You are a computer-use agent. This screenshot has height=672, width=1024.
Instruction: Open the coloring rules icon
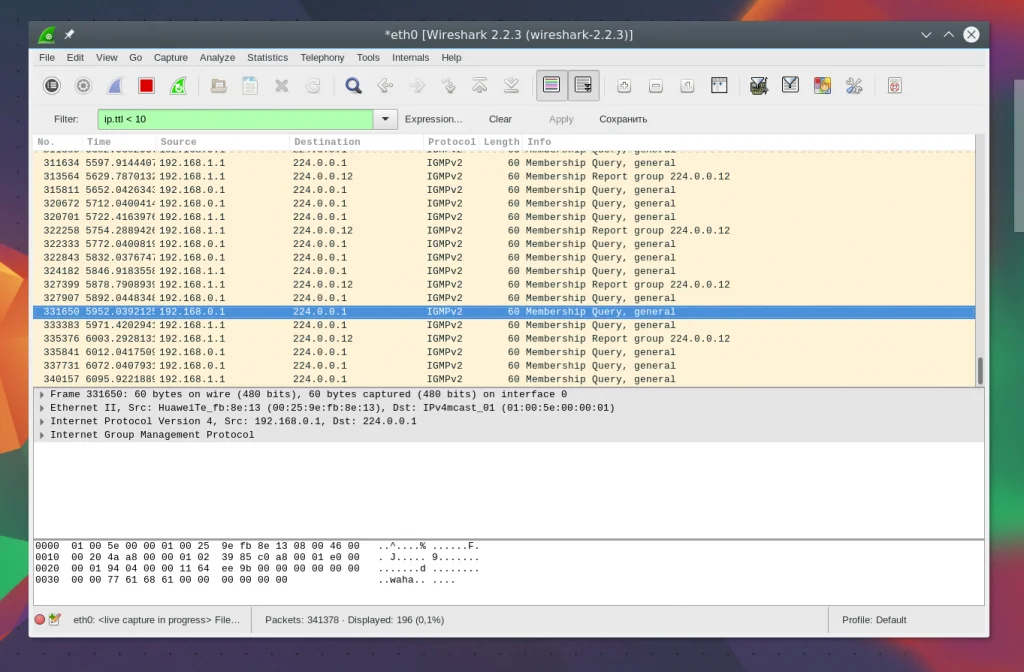tap(822, 86)
